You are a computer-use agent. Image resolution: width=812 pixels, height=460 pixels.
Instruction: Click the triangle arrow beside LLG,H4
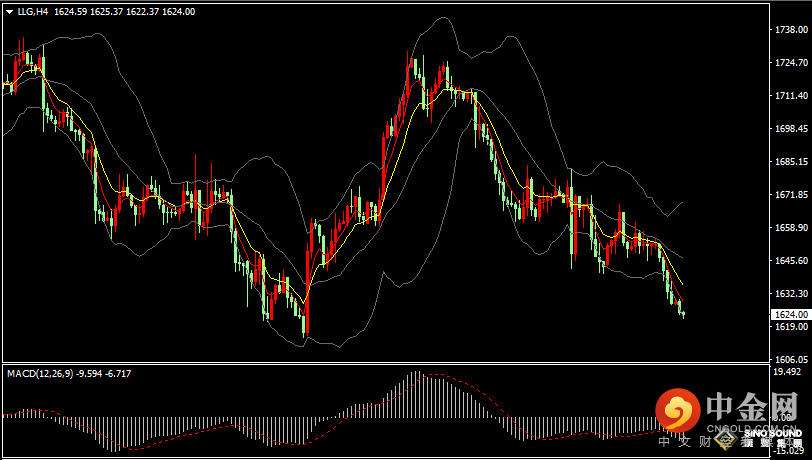(8, 12)
